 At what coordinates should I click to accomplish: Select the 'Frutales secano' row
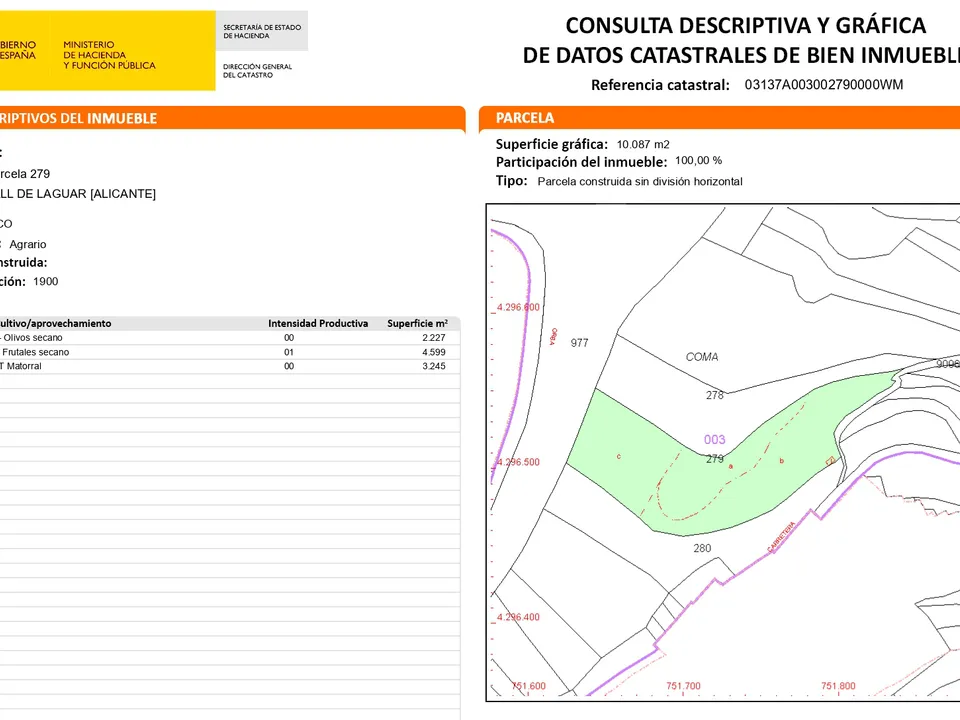(230, 352)
